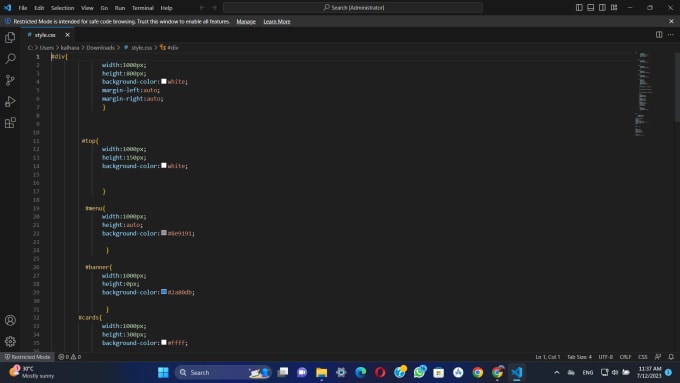
Task: Open Microsoft Edge from the taskbar
Action: [360, 372]
